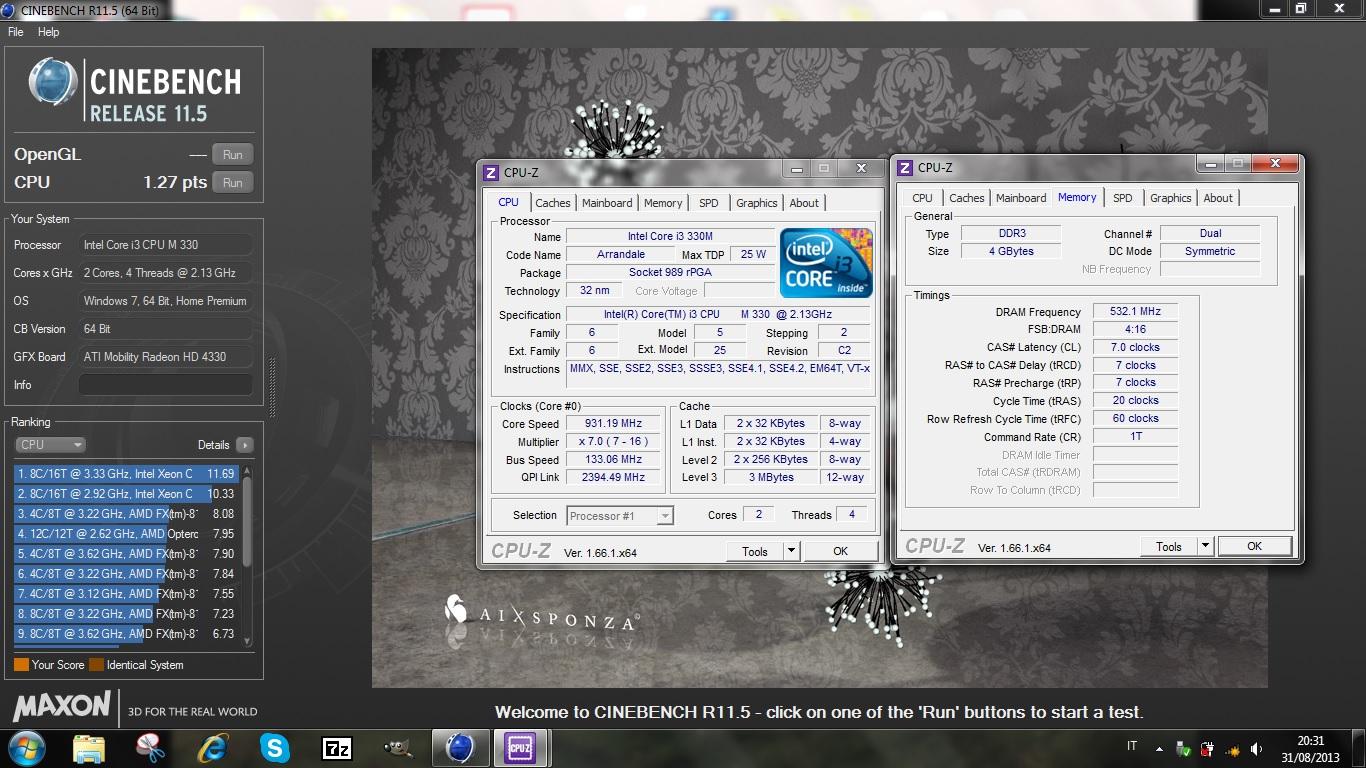The image size is (1366, 768).
Task: Open the Ranking CPU dropdown
Action: click(50, 445)
